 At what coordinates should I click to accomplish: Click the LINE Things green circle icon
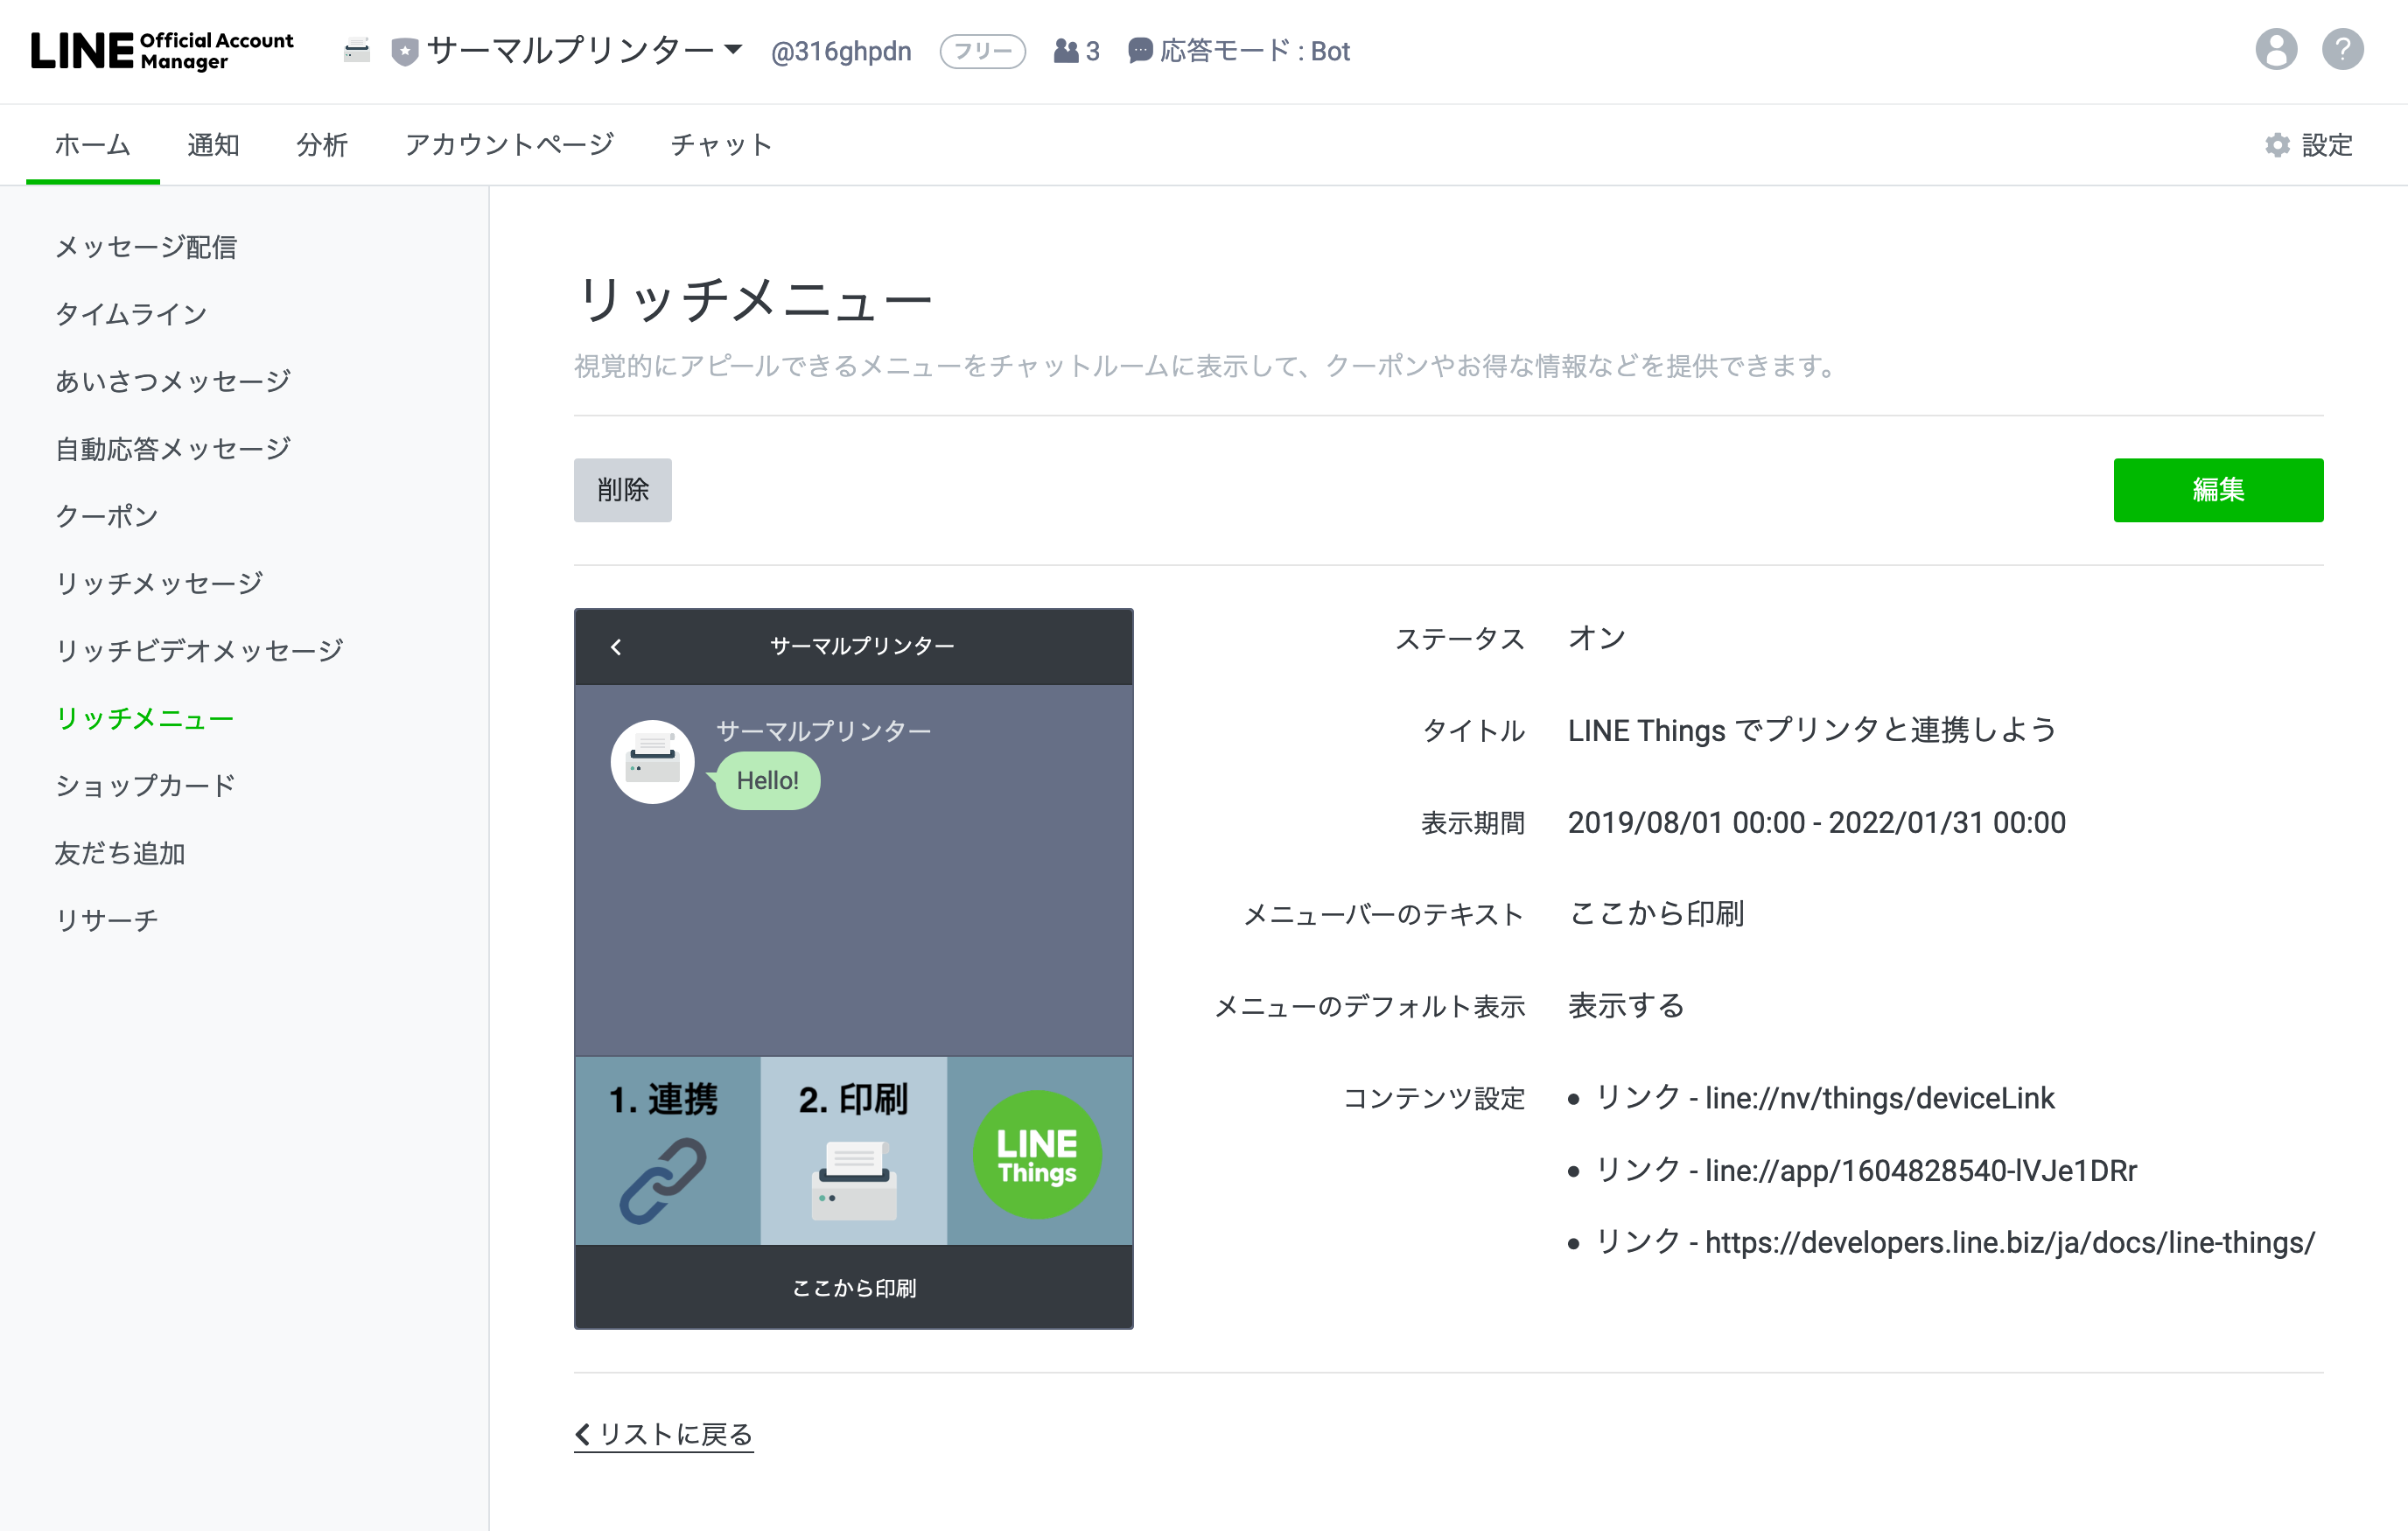coord(1037,1155)
